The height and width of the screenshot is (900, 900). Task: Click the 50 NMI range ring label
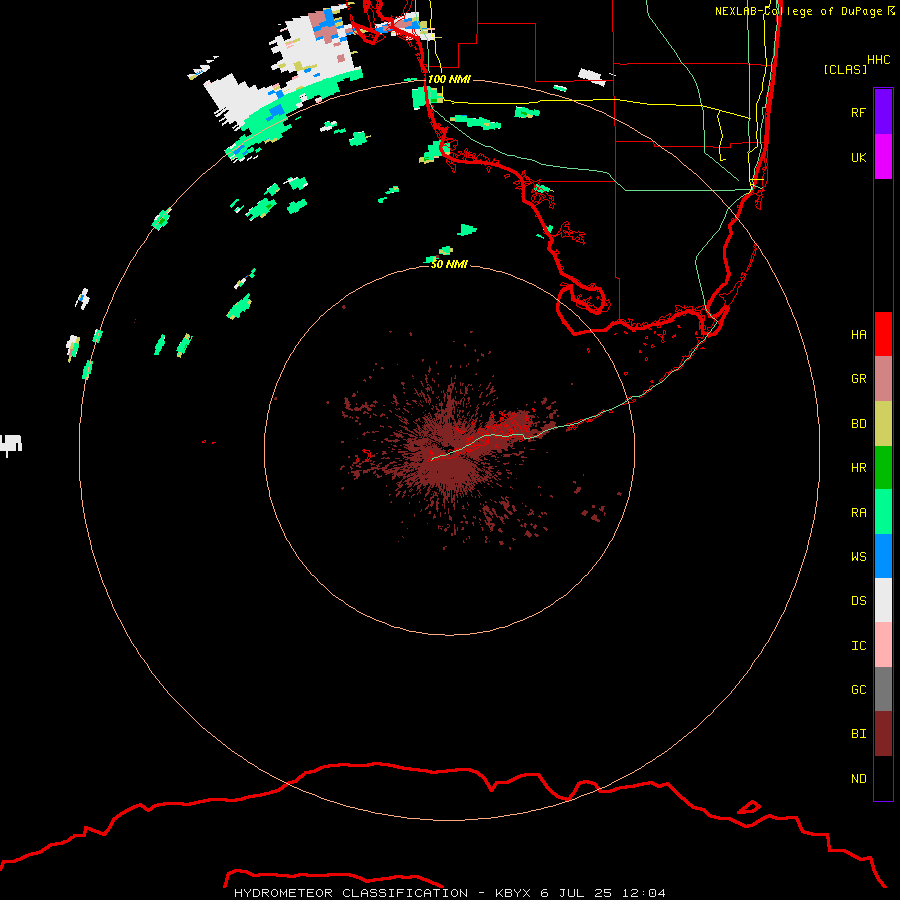coord(449,264)
